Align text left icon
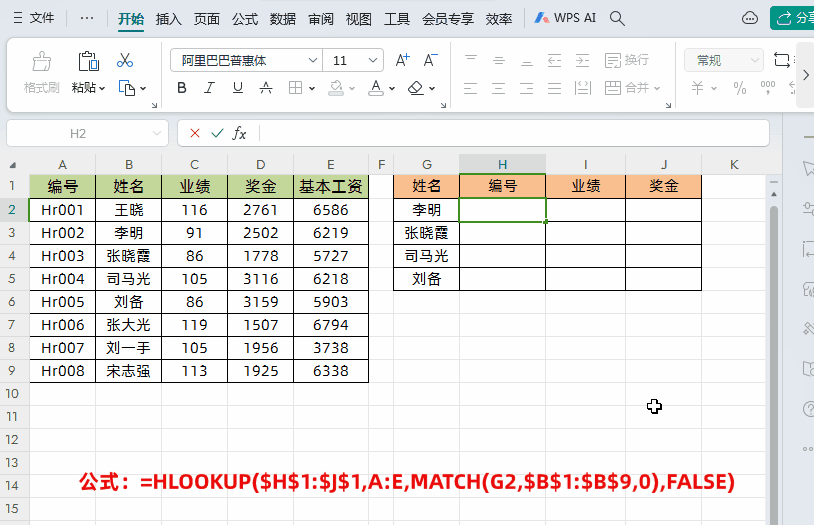This screenshot has height=525, width=814. (470, 88)
